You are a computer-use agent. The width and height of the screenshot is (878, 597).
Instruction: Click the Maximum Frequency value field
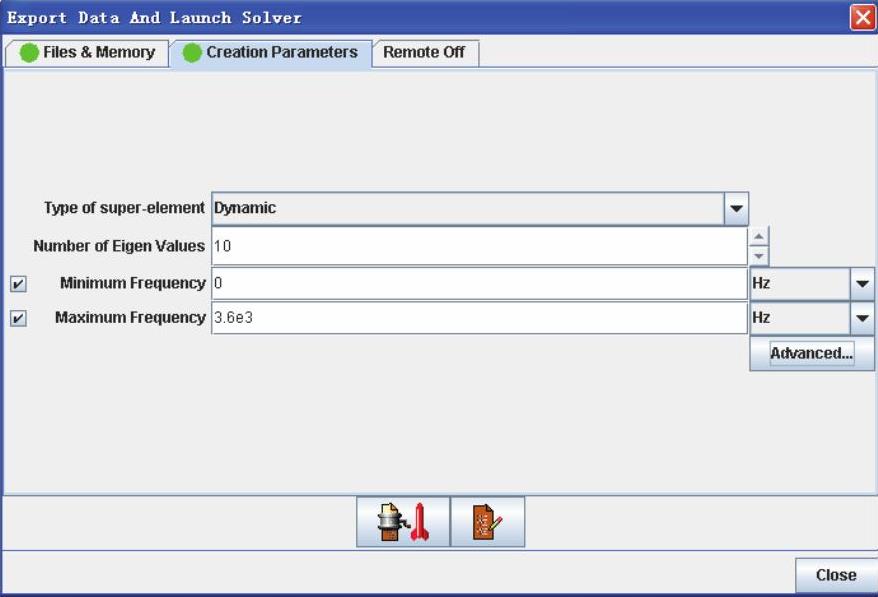pyautogui.click(x=478, y=318)
